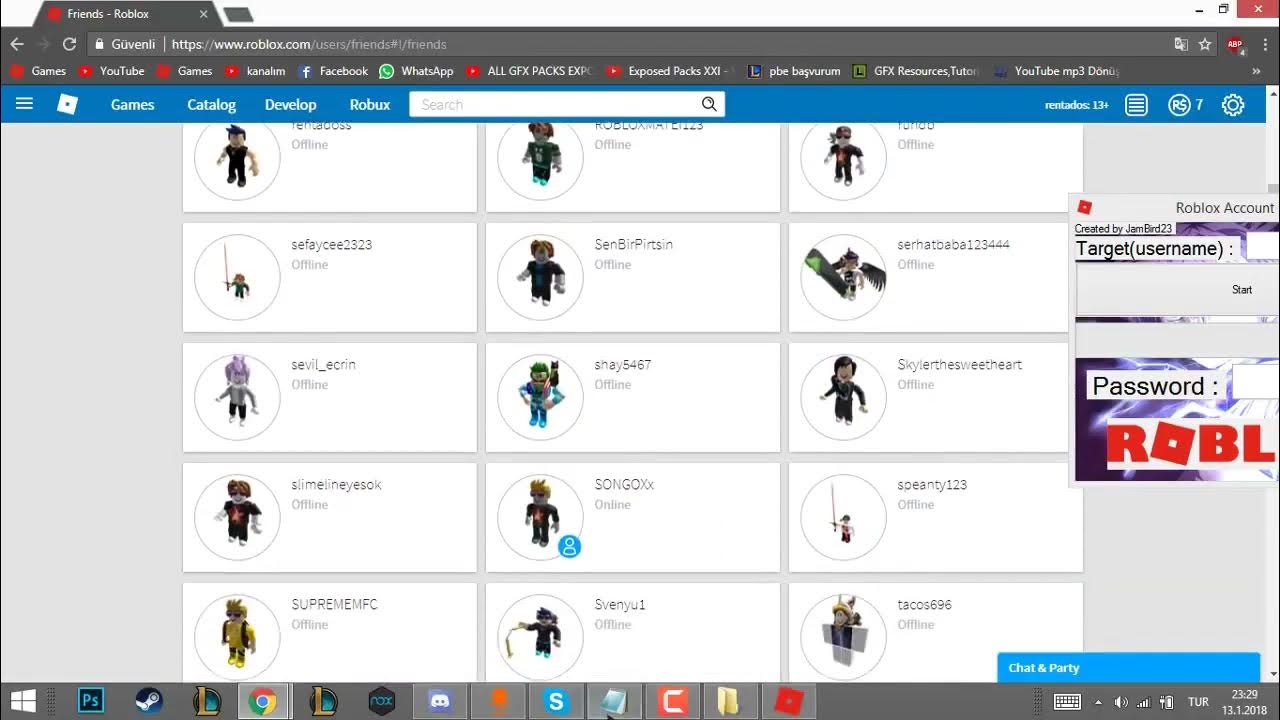Screen dimensions: 1280x720
Task: Open the Roblox hamburger navigation menu
Action: tap(25, 104)
